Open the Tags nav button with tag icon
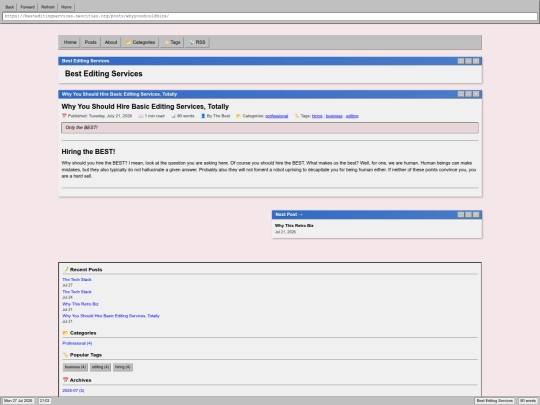The width and height of the screenshot is (540, 405). pyautogui.click(x=172, y=42)
